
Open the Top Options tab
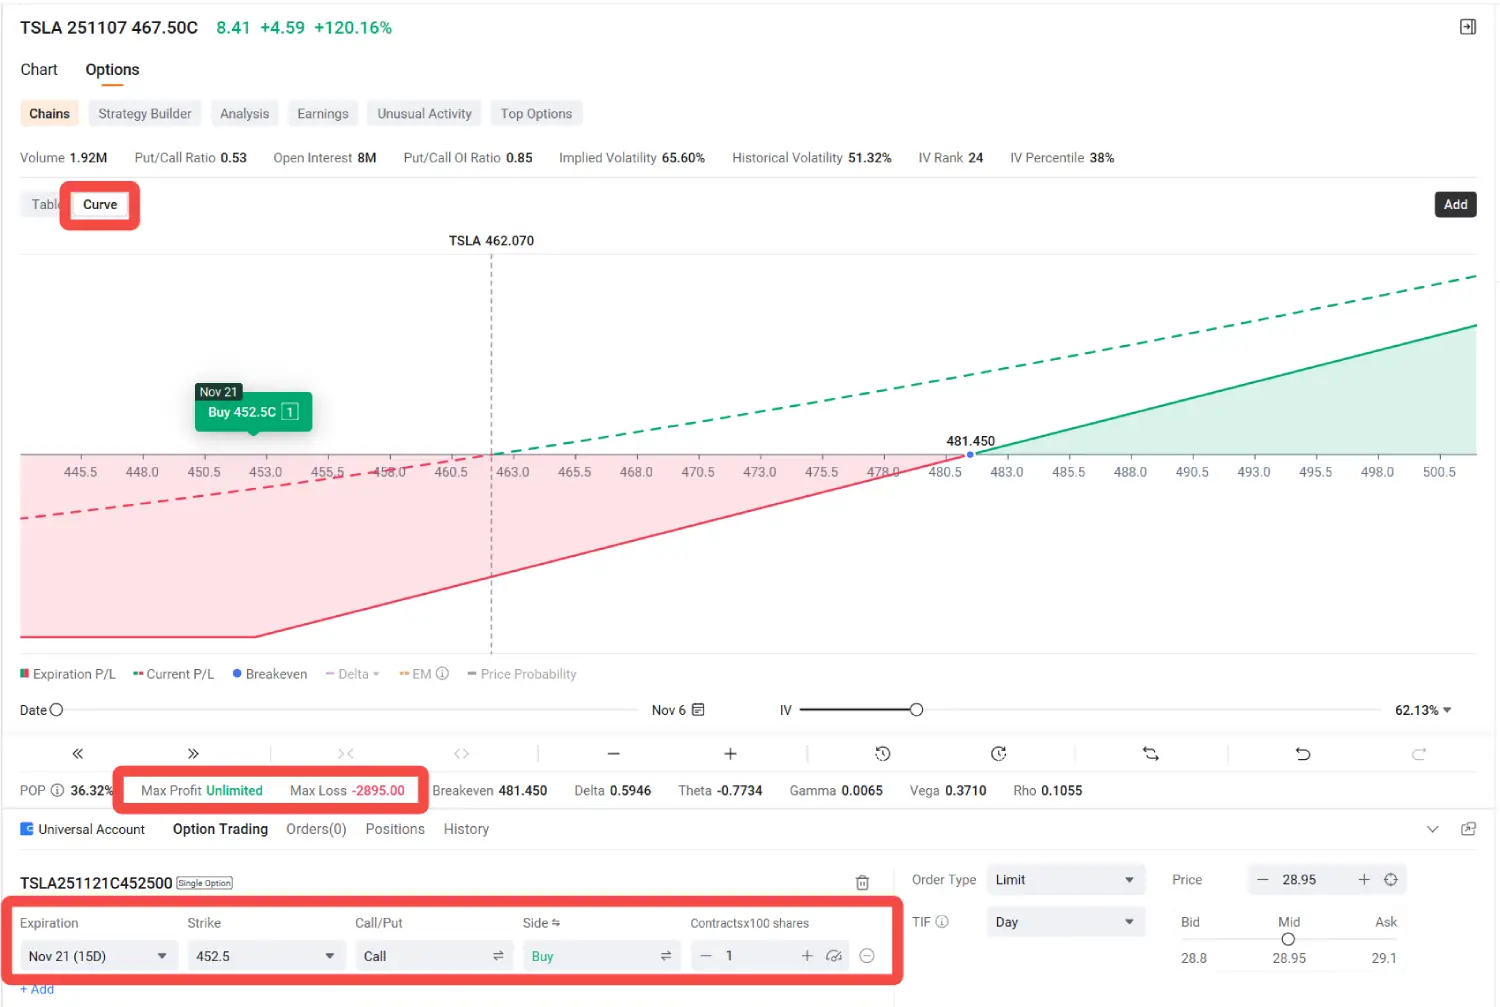536,113
